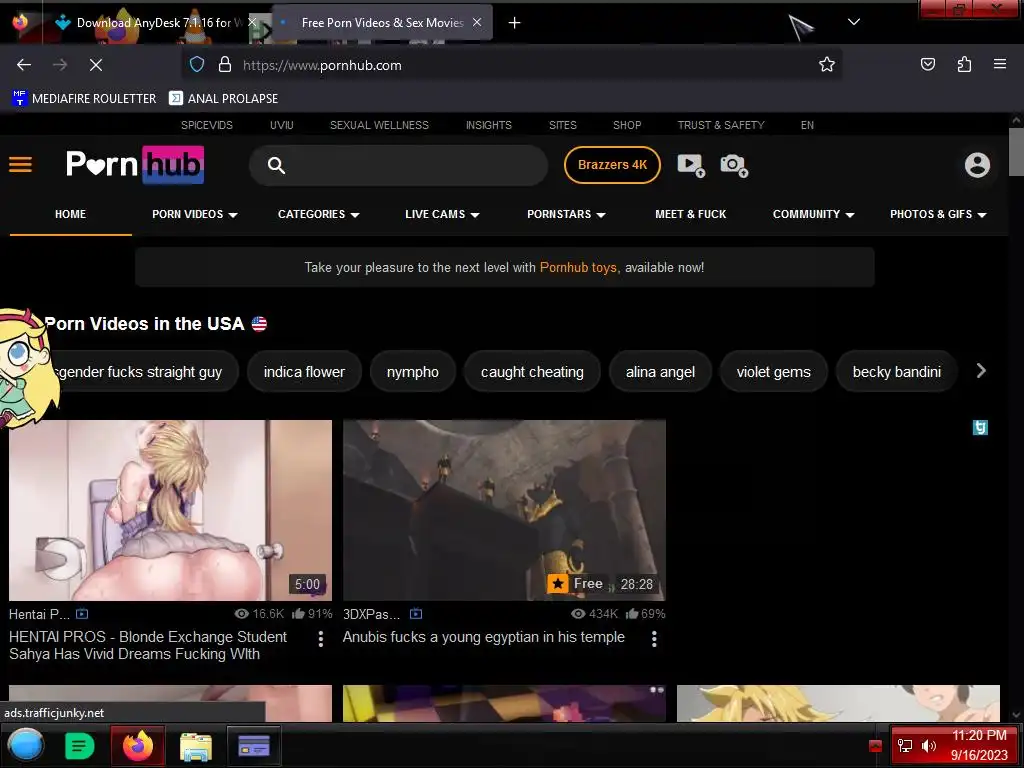Open the INSIGHTS top bar link
The width and height of the screenshot is (1024, 768).
(x=488, y=125)
